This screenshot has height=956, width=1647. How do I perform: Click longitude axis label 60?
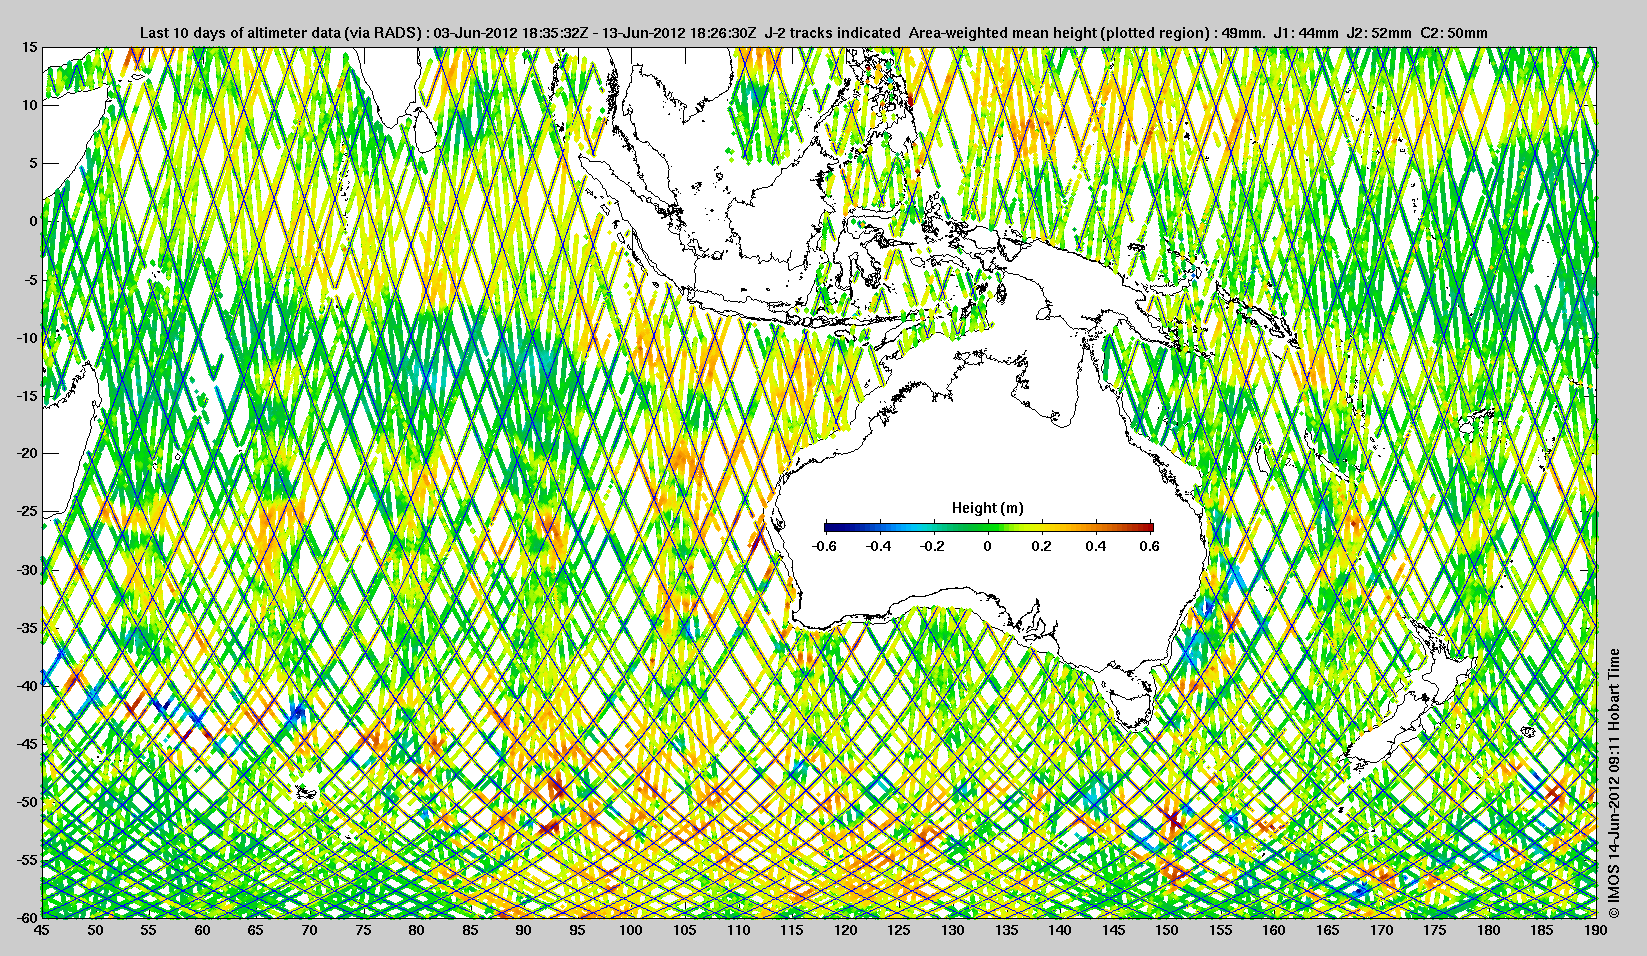click(202, 930)
